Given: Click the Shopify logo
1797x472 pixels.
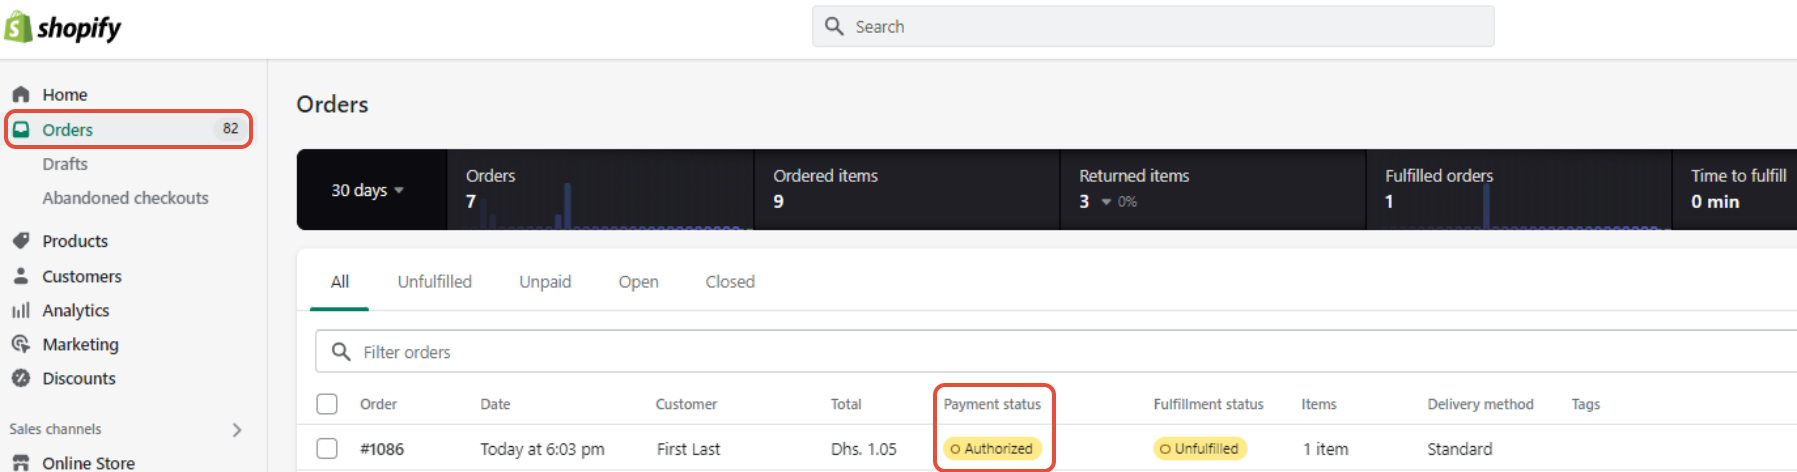Looking at the screenshot, I should coord(63,27).
